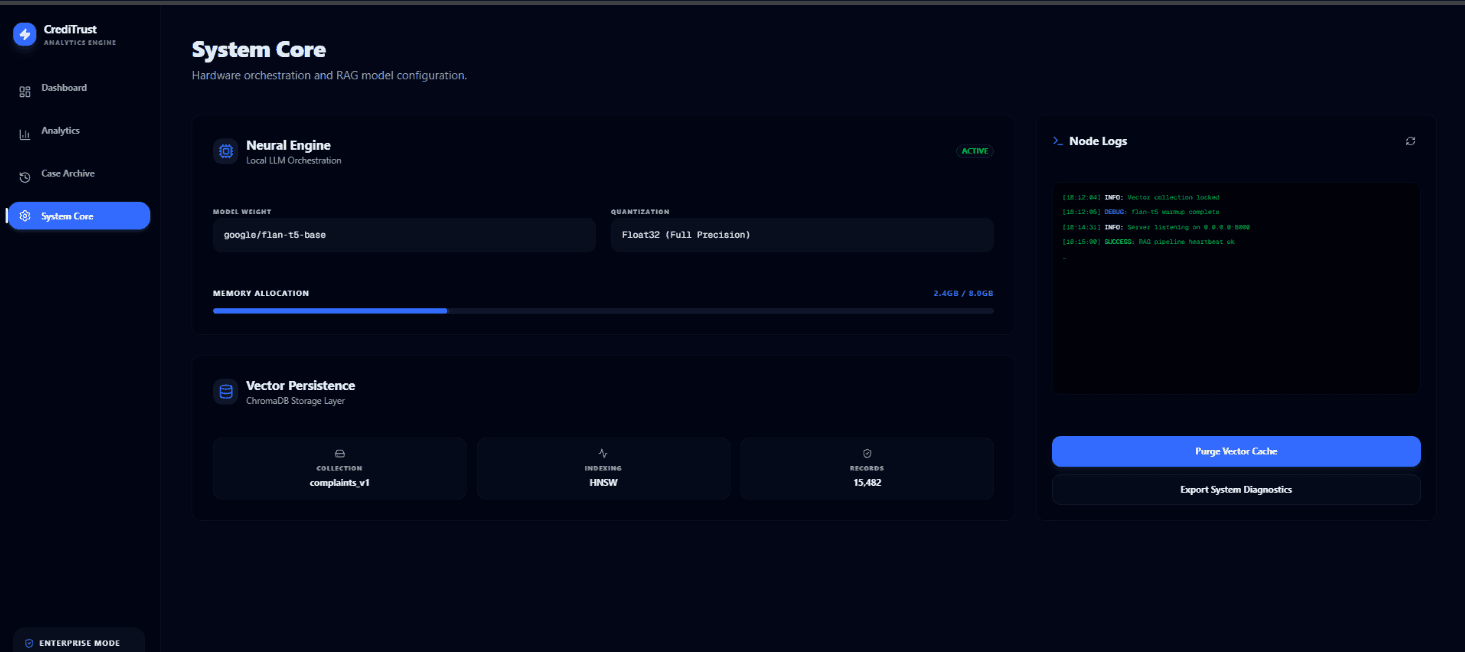Click the Indexing activity pulse icon
The height and width of the screenshot is (652, 1465).
[603, 453]
